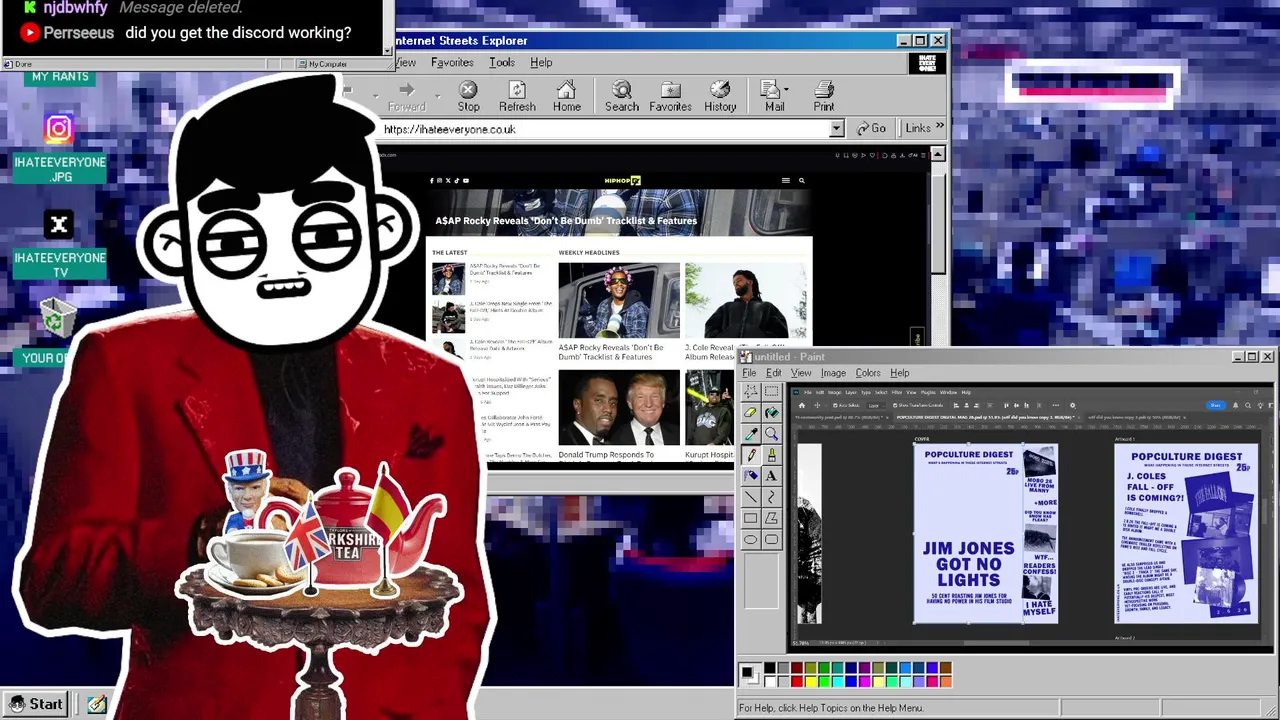Pick the yellow swatch in Paint palette
This screenshot has height=720, width=1280.
pos(810,681)
